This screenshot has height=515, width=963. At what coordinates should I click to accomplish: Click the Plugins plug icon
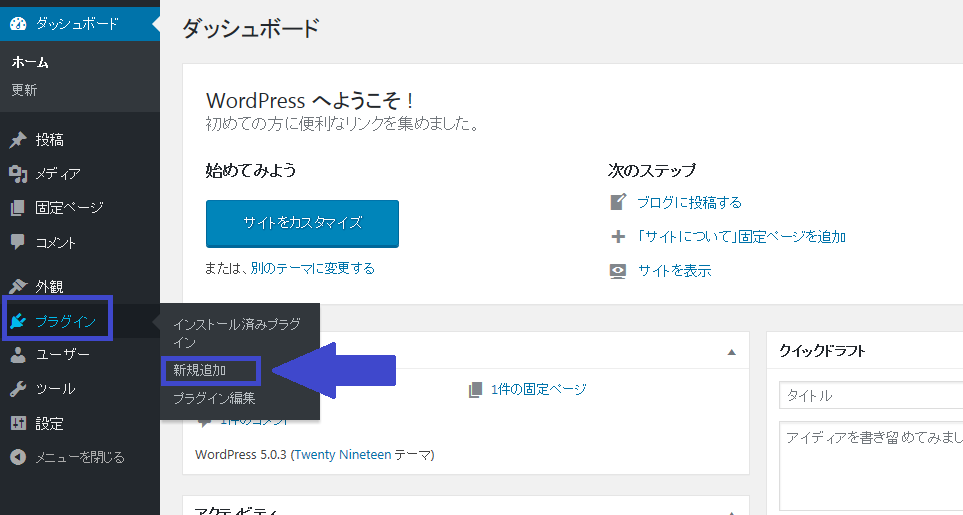(18, 321)
